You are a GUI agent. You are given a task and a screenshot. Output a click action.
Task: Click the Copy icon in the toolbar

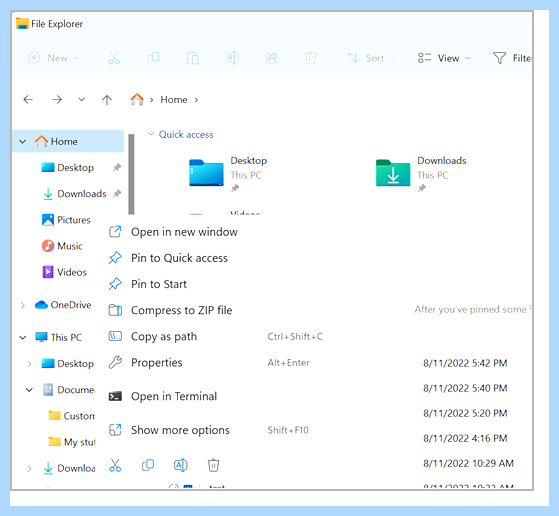(154, 58)
